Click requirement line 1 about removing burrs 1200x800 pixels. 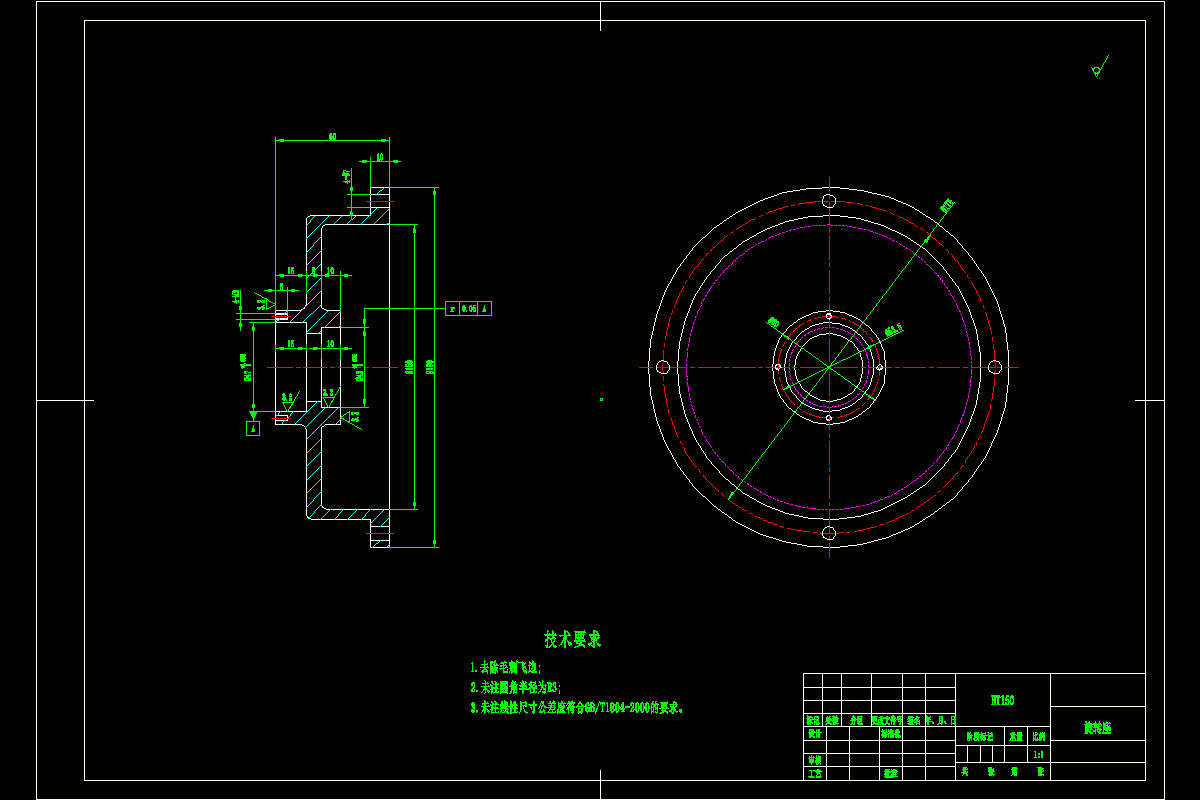coord(505,667)
